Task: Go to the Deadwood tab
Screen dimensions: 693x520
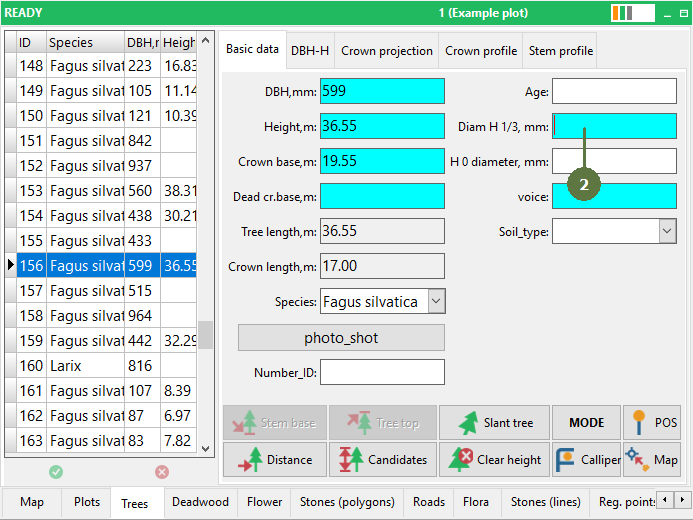Action: 200,502
